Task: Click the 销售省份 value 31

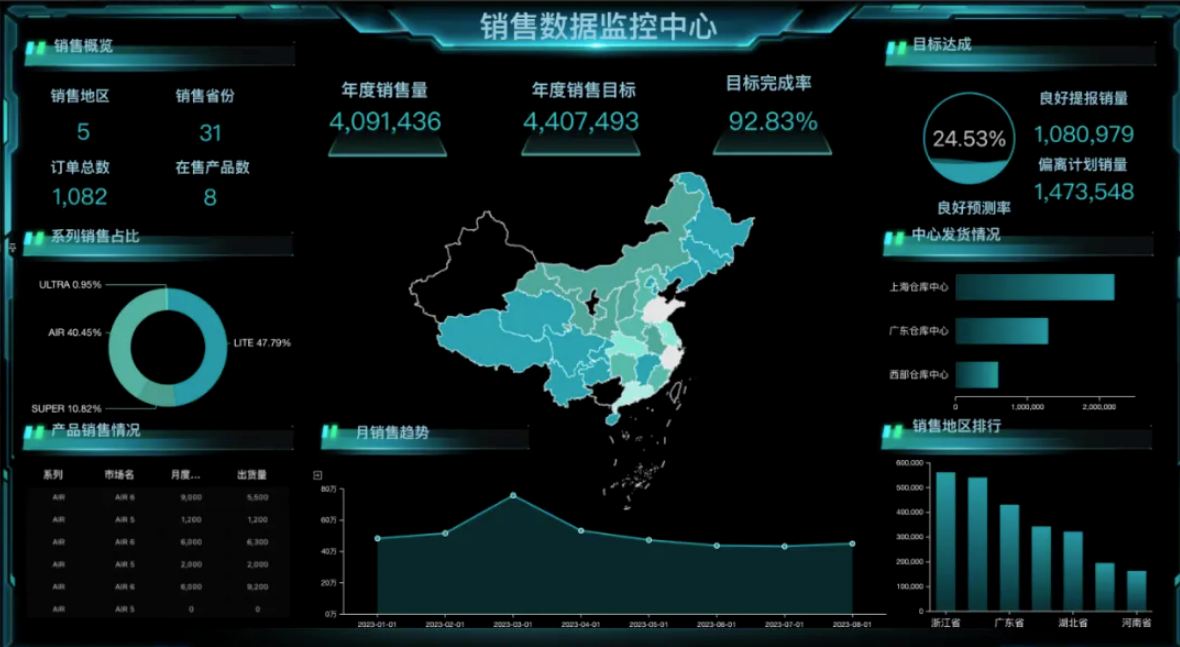Action: tap(210, 133)
